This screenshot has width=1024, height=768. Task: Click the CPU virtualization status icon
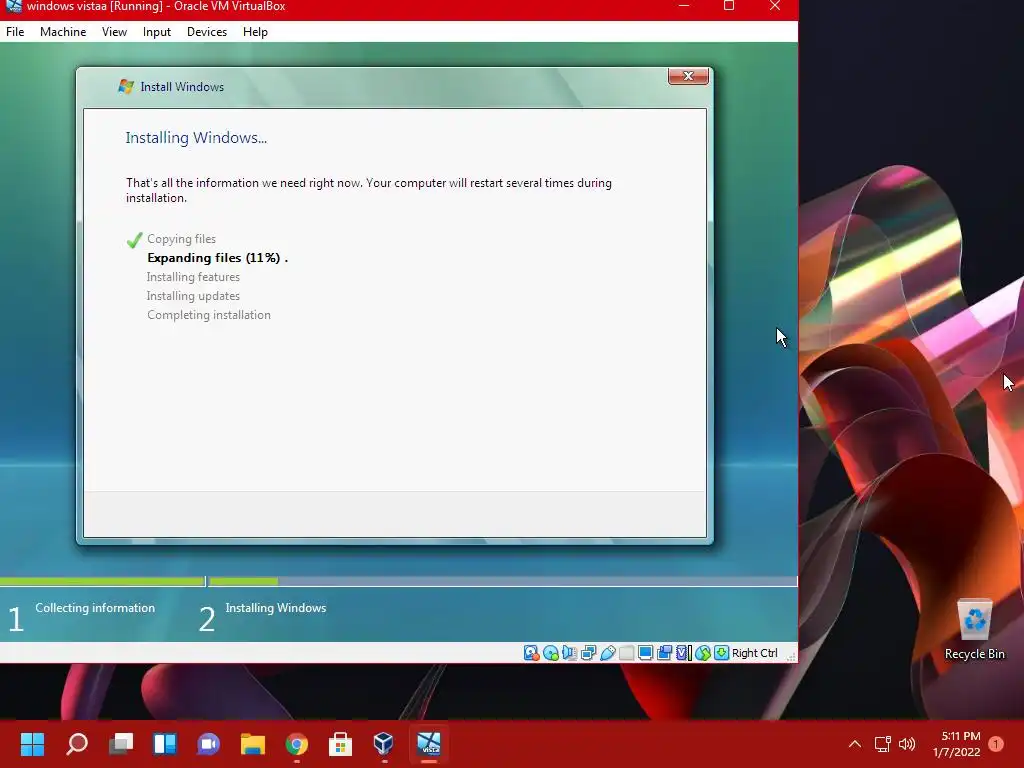tap(683, 652)
